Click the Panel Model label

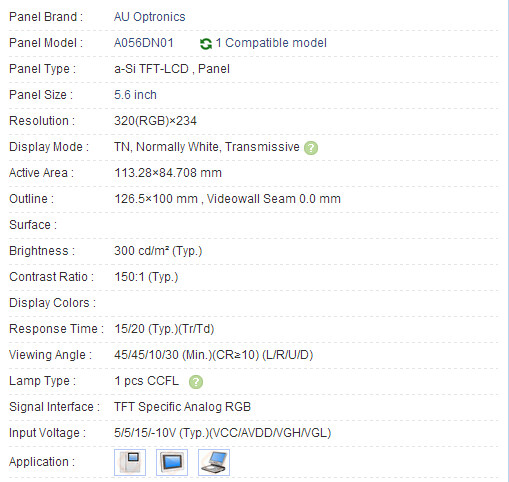coord(46,43)
